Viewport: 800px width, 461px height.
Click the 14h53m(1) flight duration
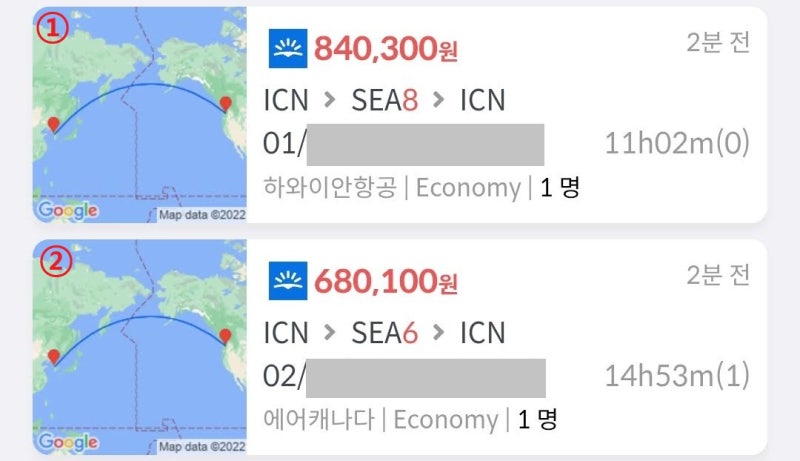point(677,377)
